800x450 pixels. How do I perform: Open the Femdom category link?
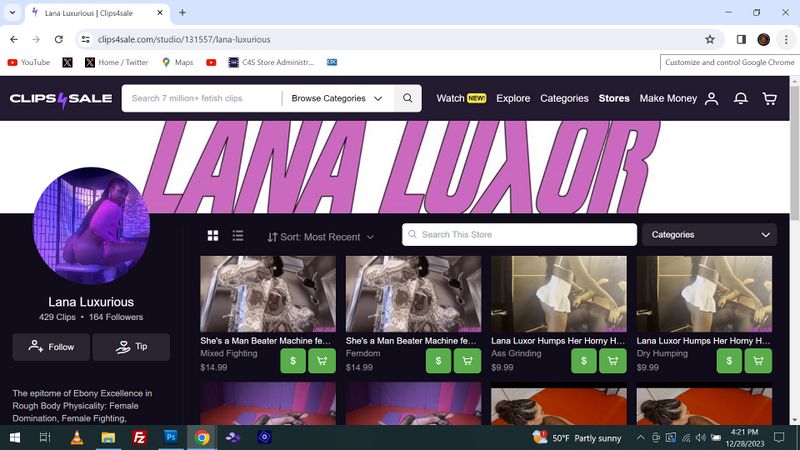pyautogui.click(x=363, y=353)
